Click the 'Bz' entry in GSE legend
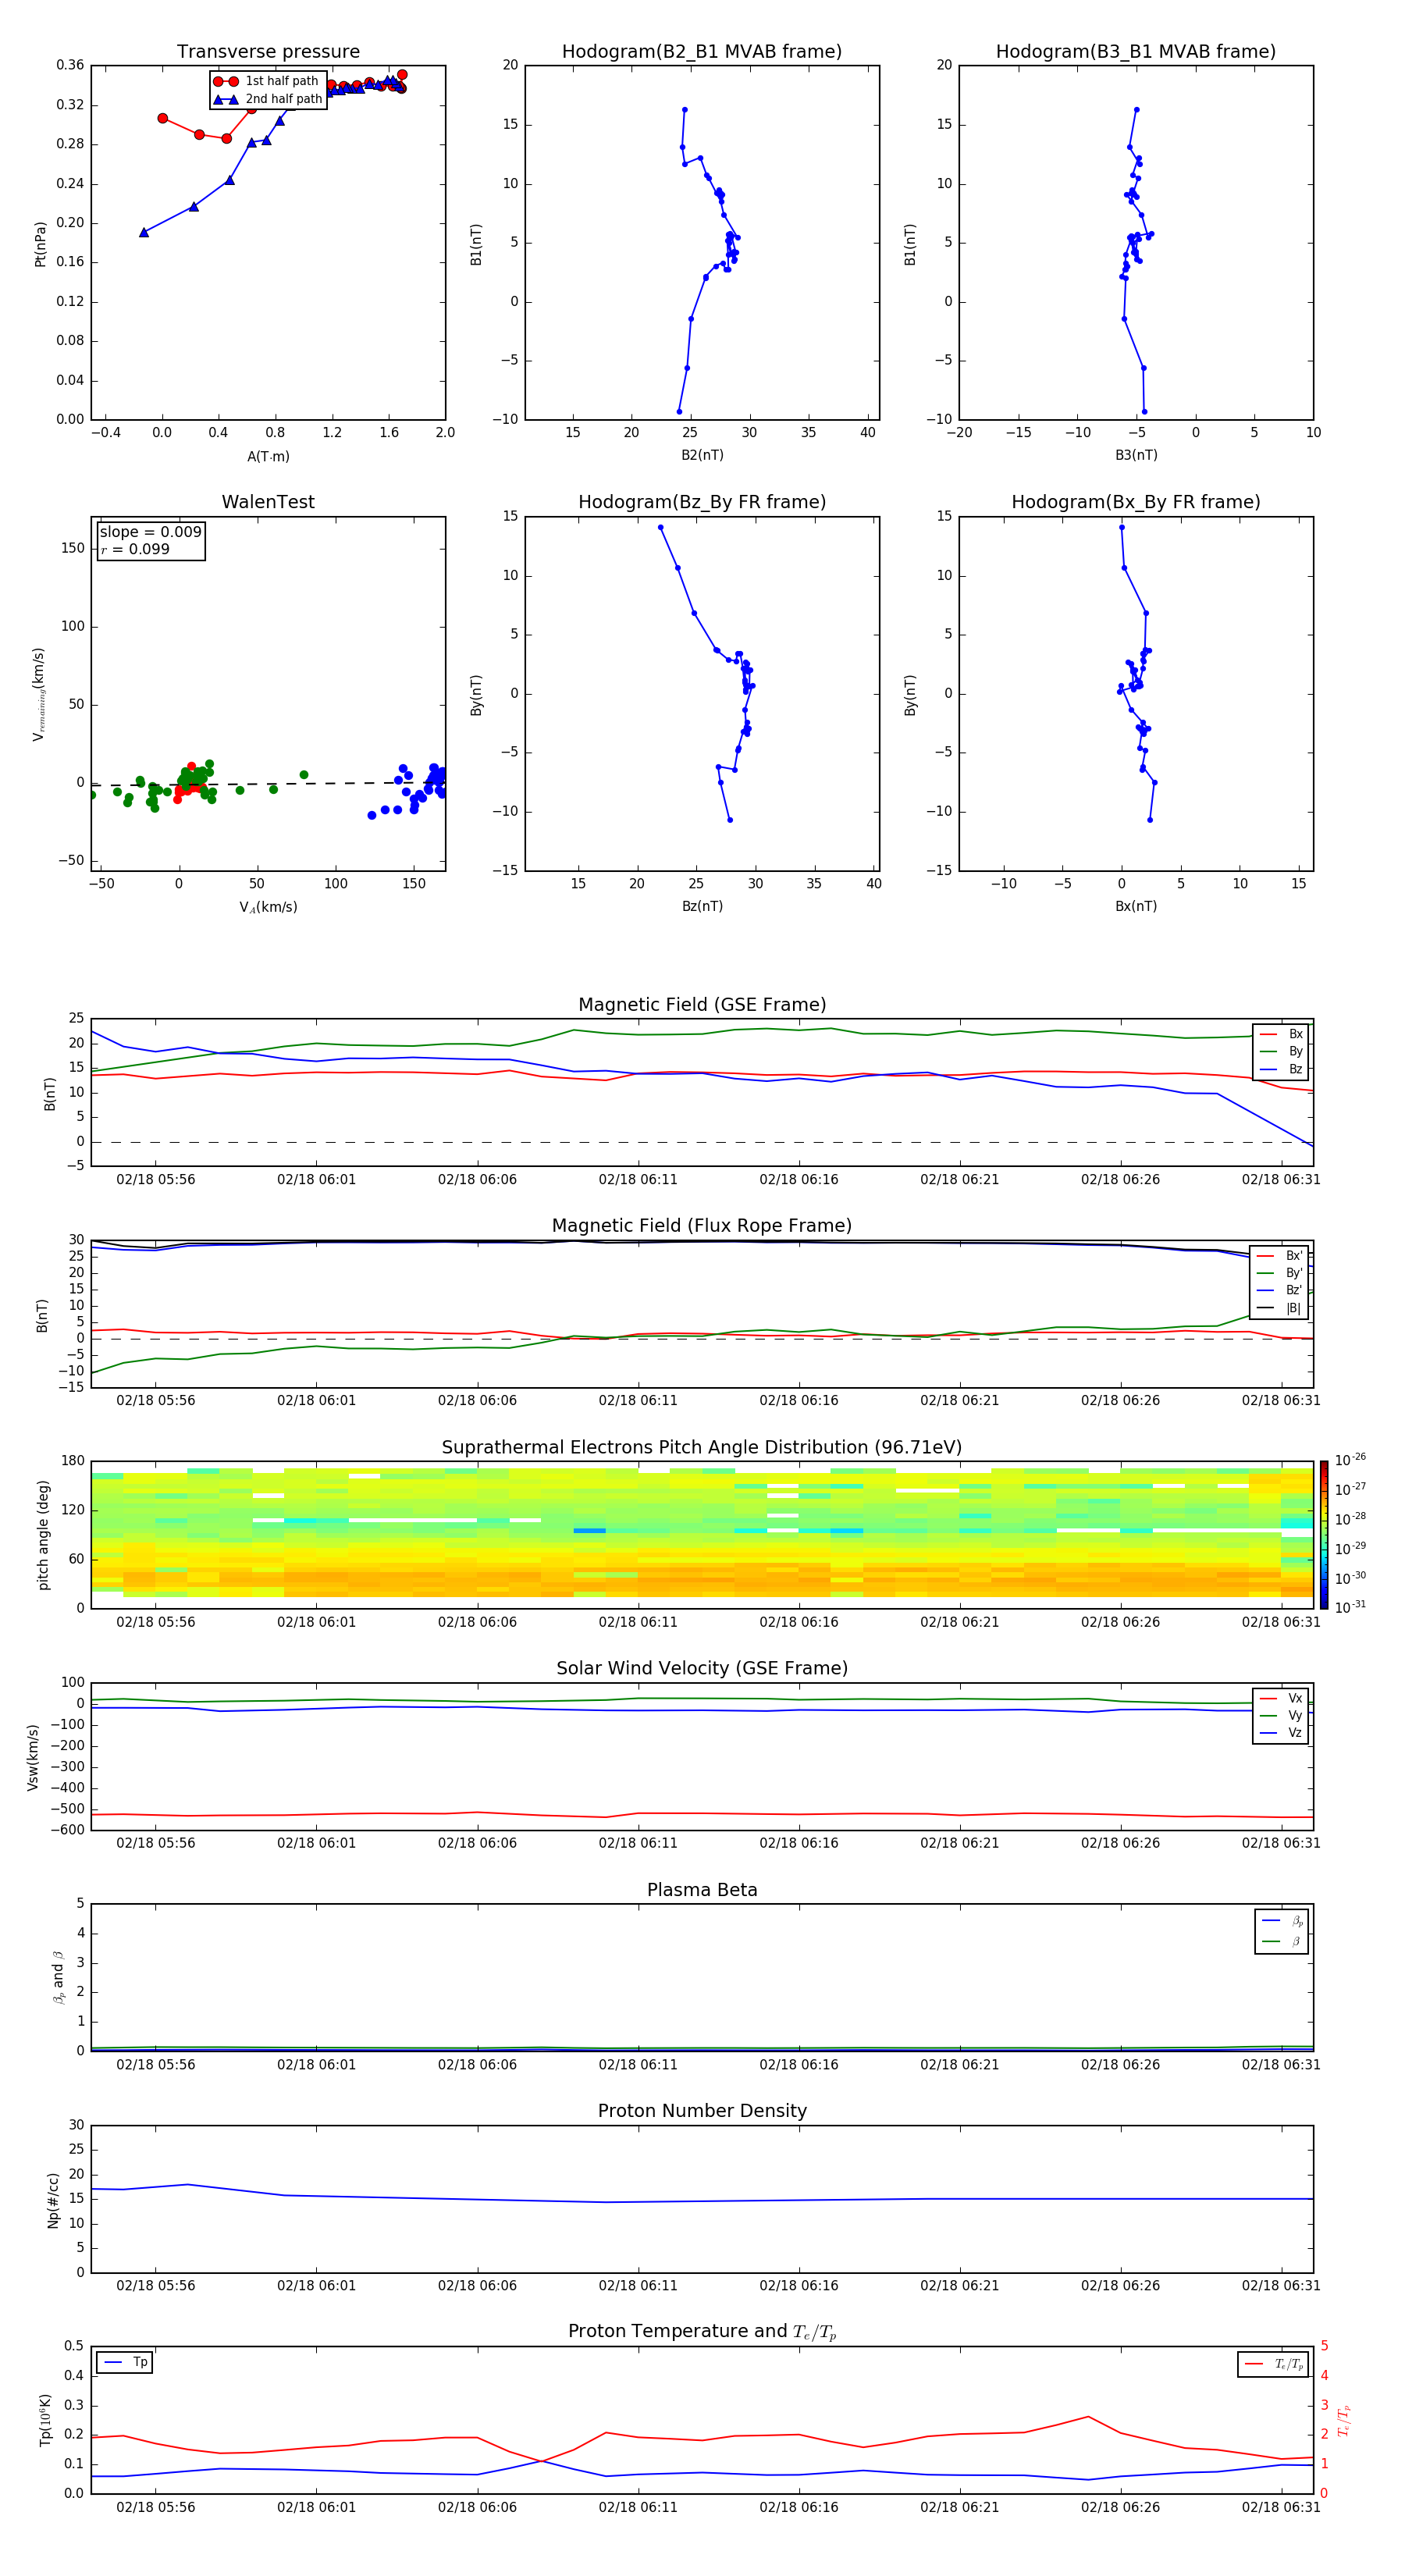This screenshot has width=1405, height=2576. pos(1282,1069)
